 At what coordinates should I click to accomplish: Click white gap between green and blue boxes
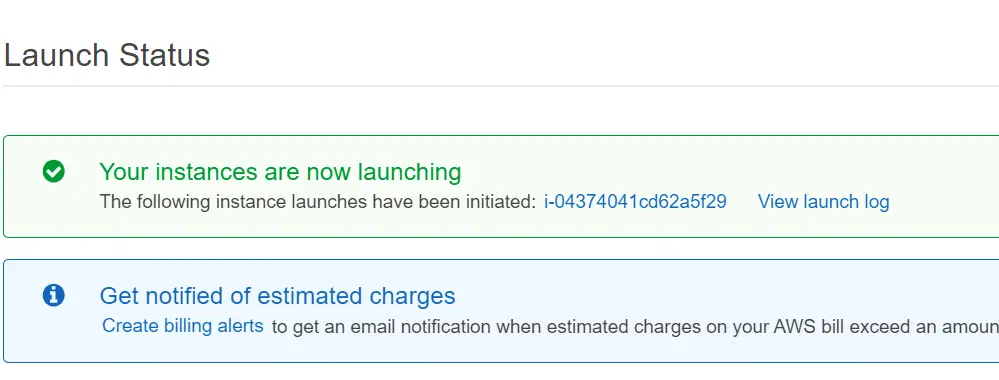point(501,249)
